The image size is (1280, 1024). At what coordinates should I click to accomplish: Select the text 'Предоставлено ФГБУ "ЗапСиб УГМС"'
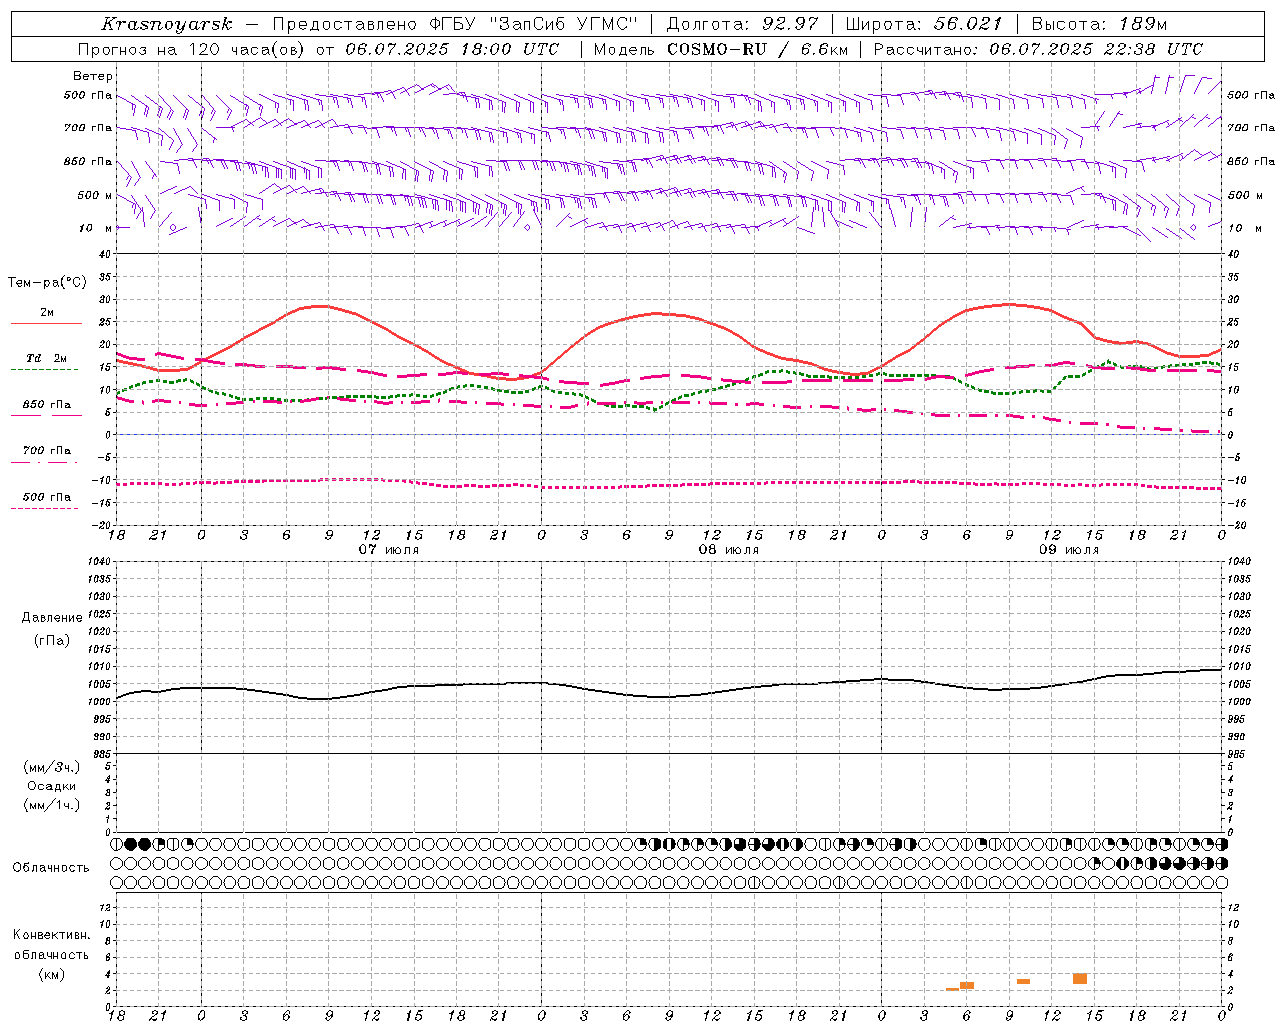coord(455,24)
